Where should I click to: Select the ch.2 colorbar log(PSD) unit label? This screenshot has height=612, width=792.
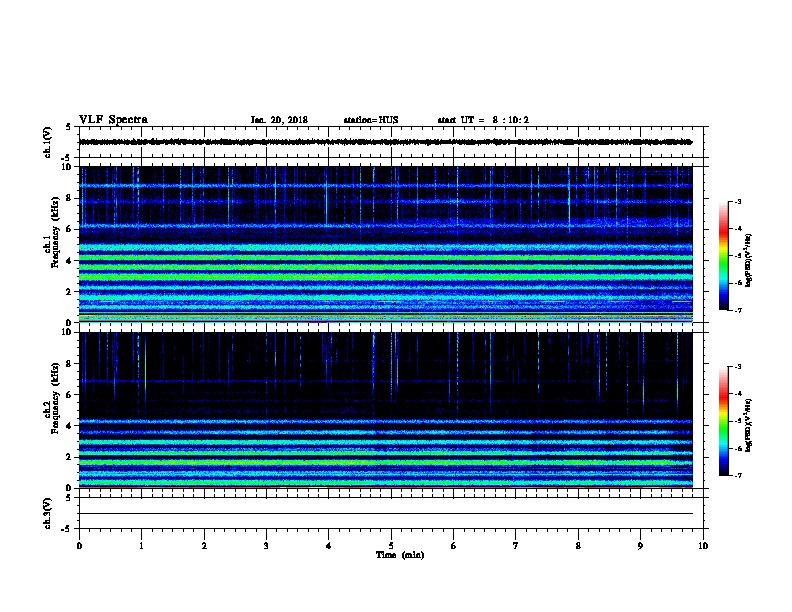coord(748,425)
